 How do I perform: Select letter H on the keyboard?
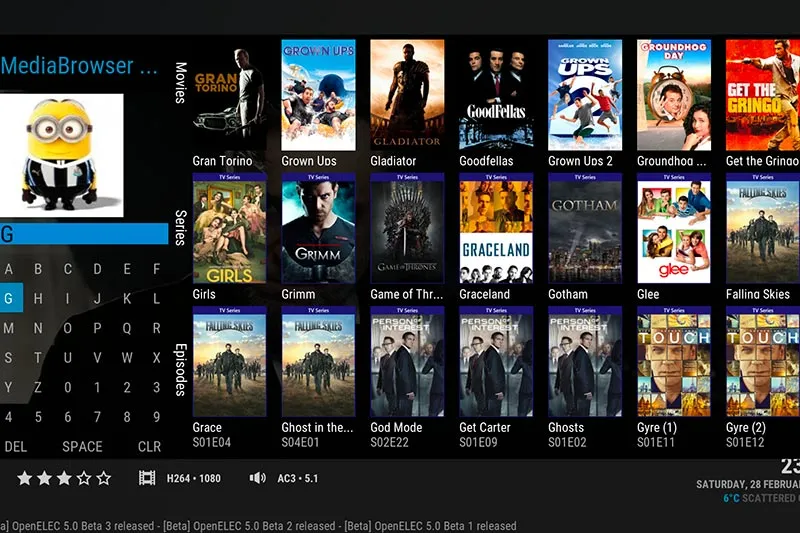38,298
